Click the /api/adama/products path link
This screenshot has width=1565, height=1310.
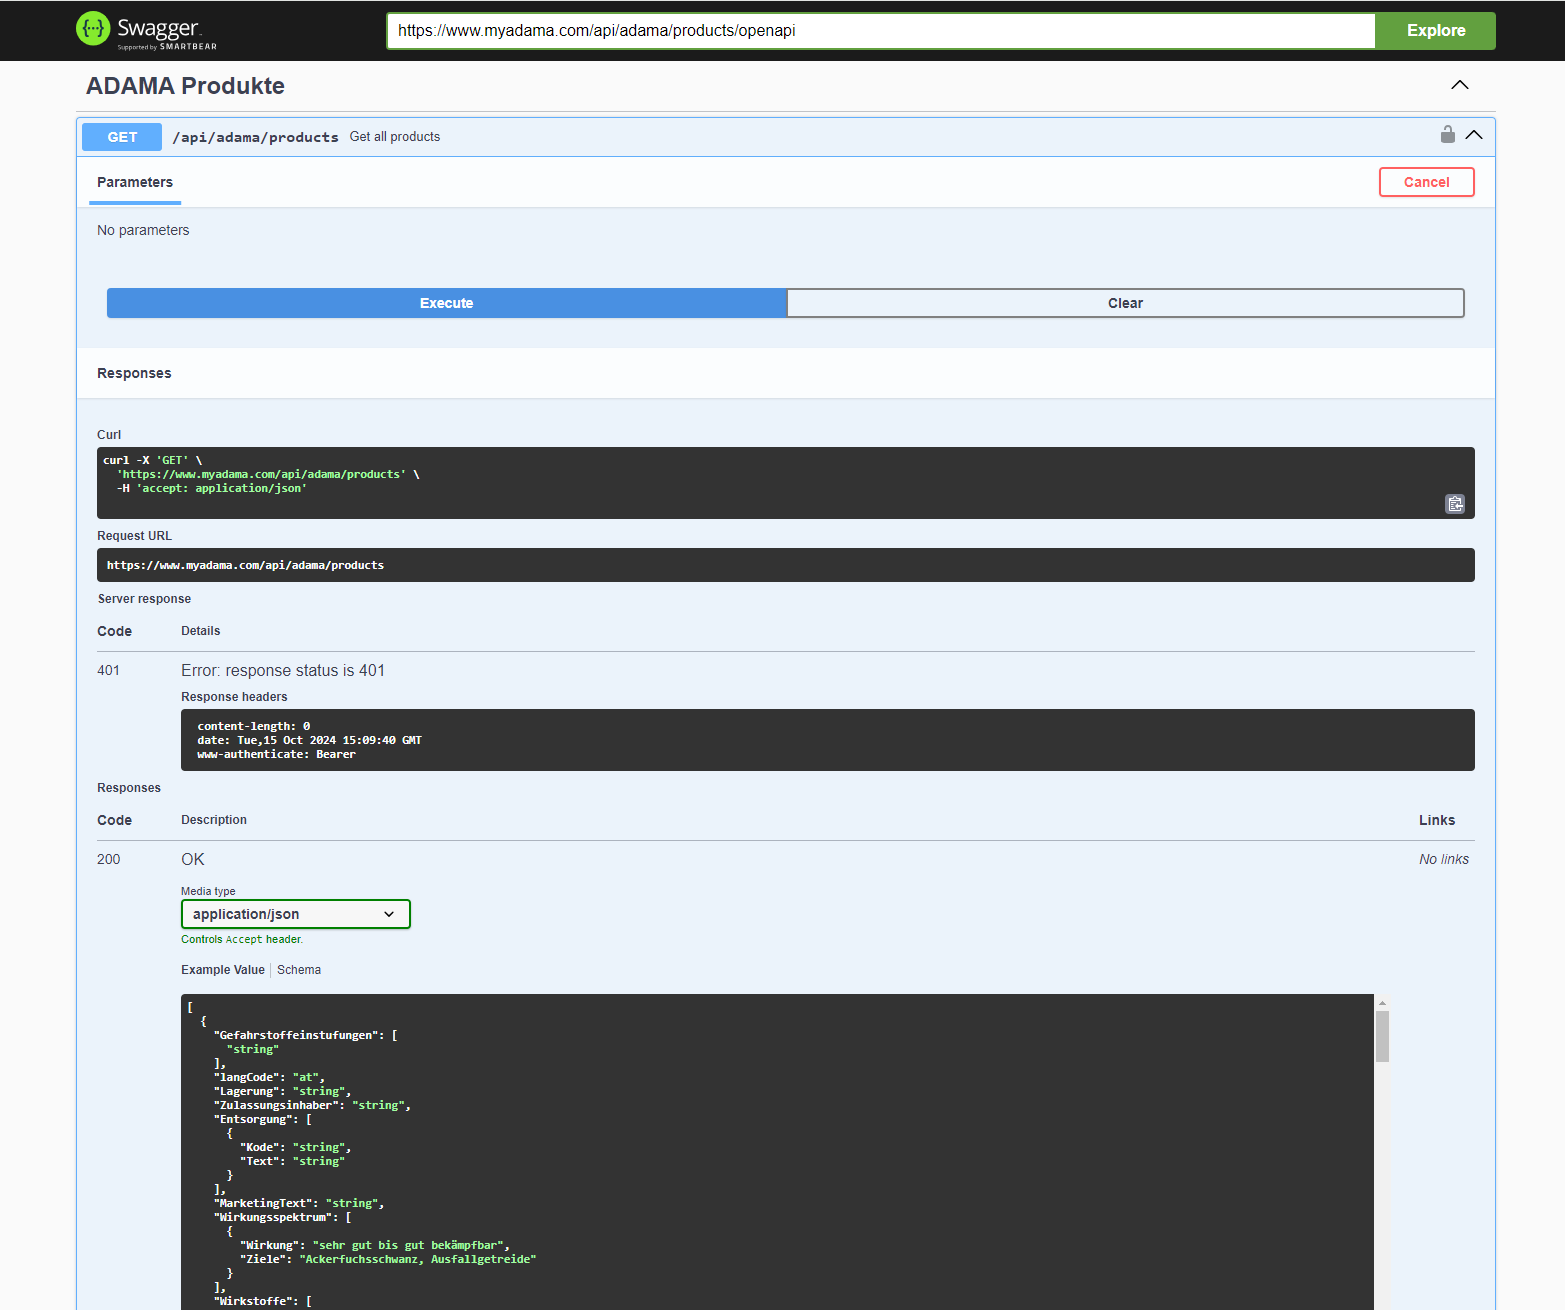tap(255, 137)
